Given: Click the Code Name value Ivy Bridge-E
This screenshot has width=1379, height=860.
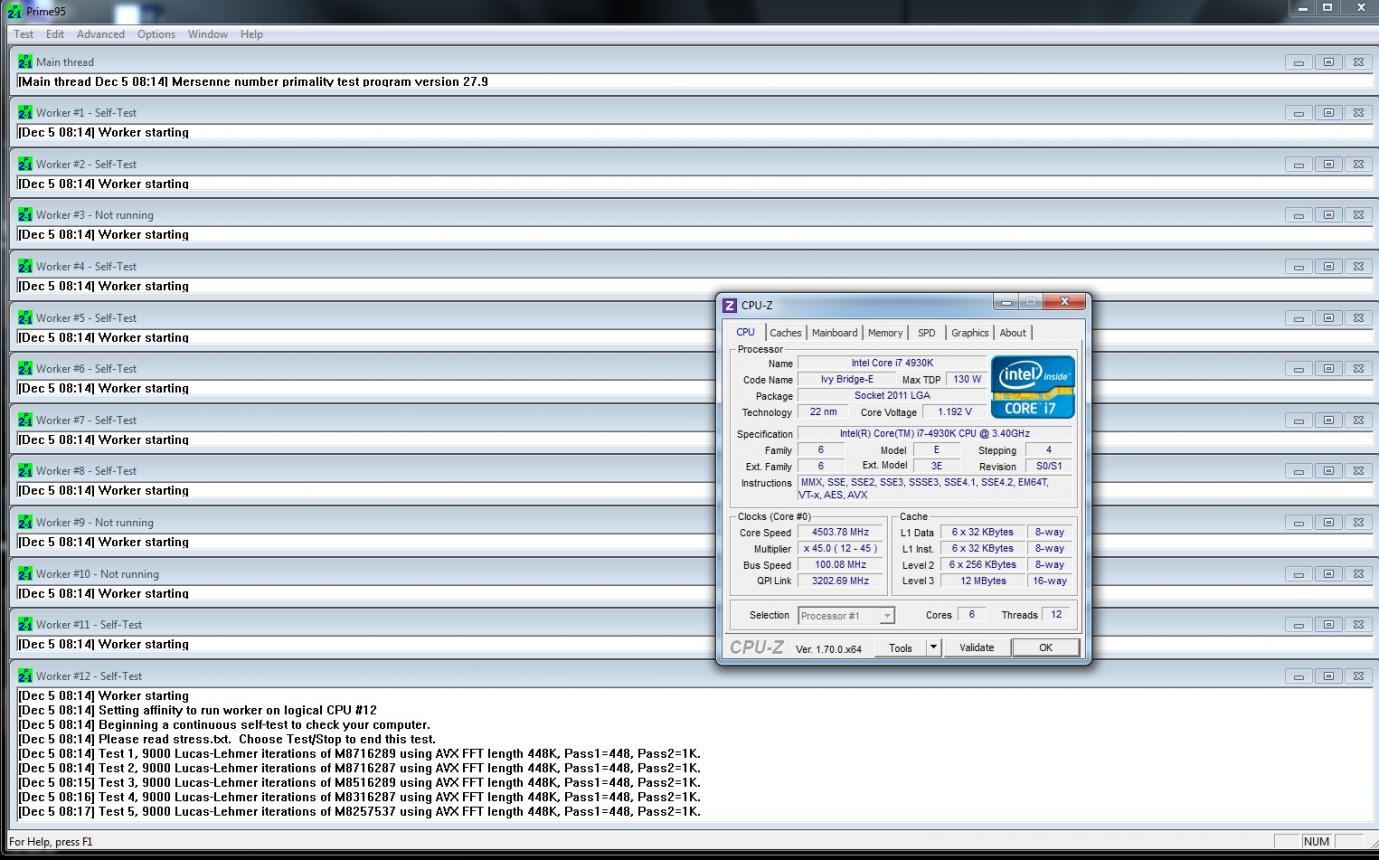Looking at the screenshot, I should click(x=846, y=380).
